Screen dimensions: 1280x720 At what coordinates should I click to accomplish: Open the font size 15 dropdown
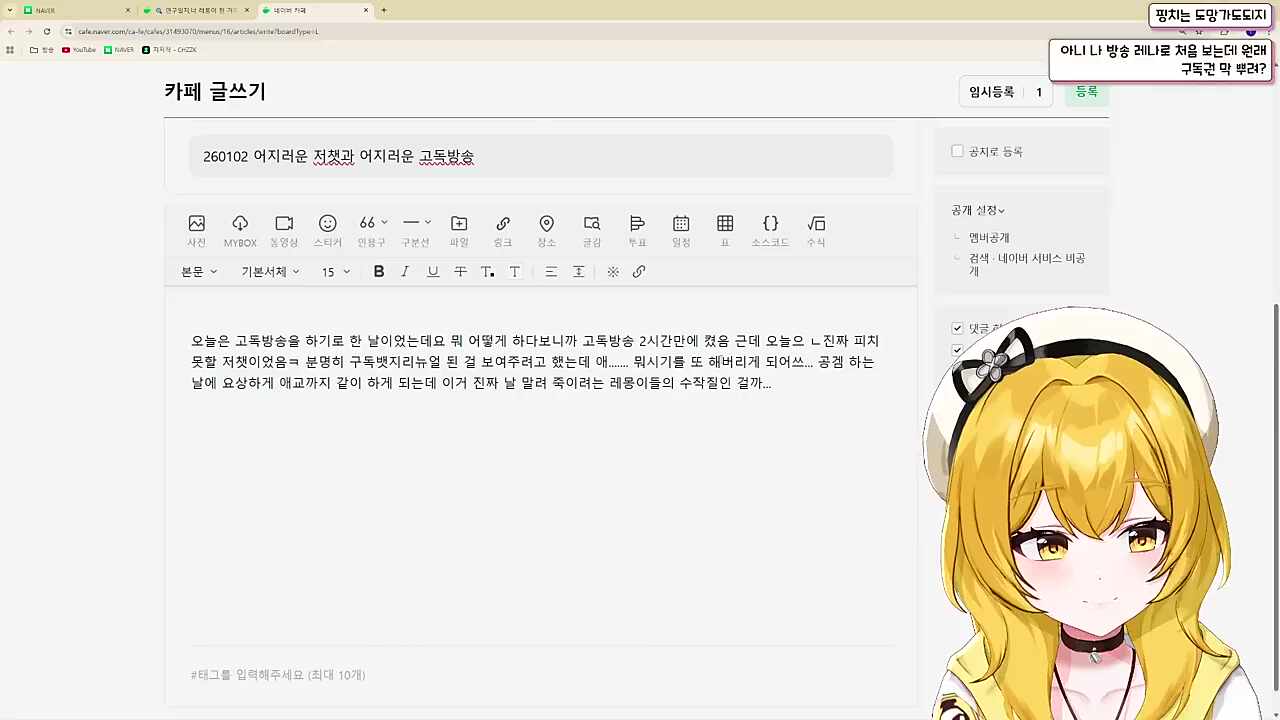(336, 272)
